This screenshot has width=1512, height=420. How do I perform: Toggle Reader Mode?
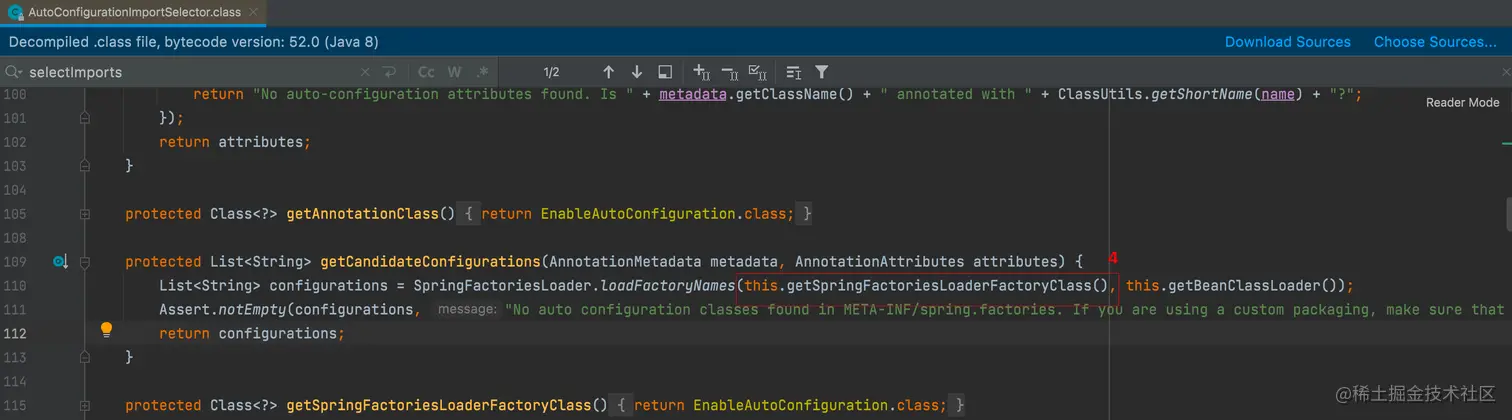click(1462, 102)
